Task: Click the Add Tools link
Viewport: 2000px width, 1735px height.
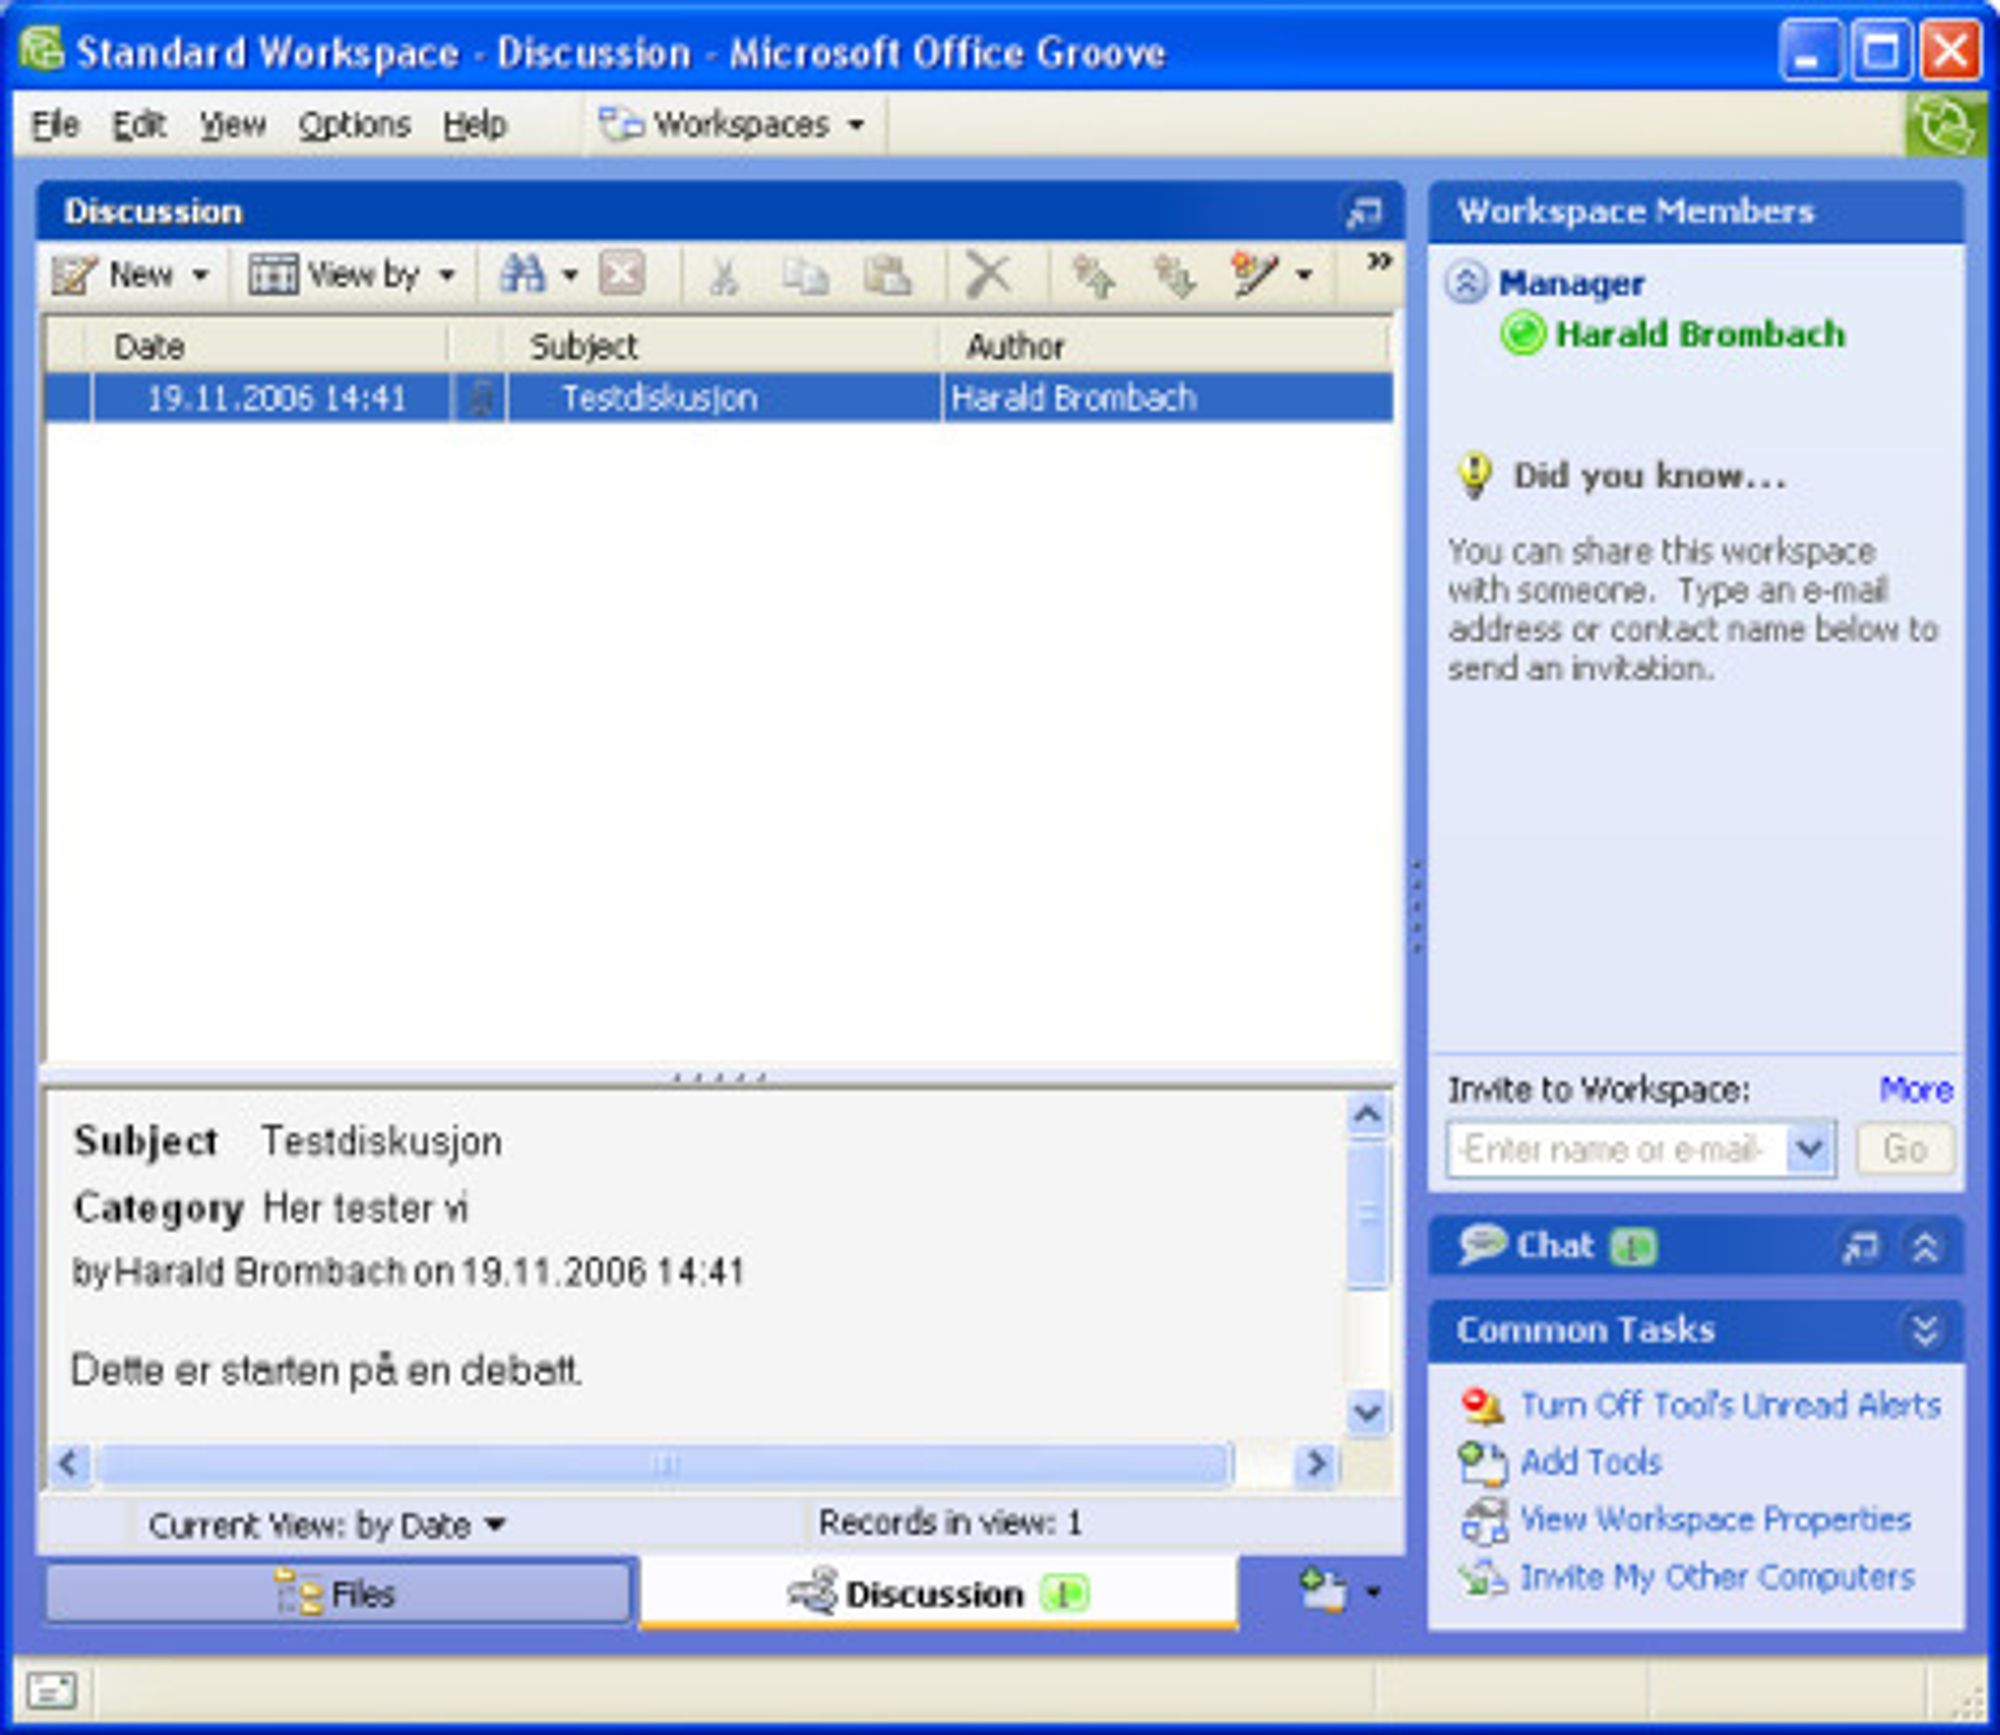Action: [1590, 1462]
